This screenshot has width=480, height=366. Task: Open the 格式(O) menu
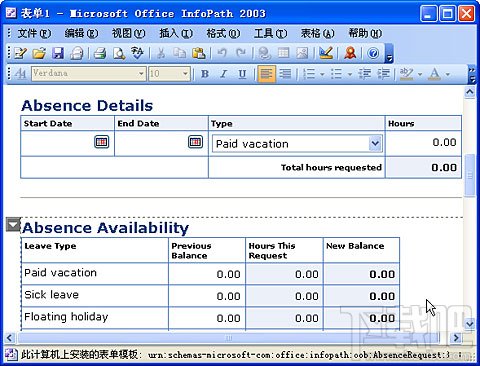(x=223, y=33)
